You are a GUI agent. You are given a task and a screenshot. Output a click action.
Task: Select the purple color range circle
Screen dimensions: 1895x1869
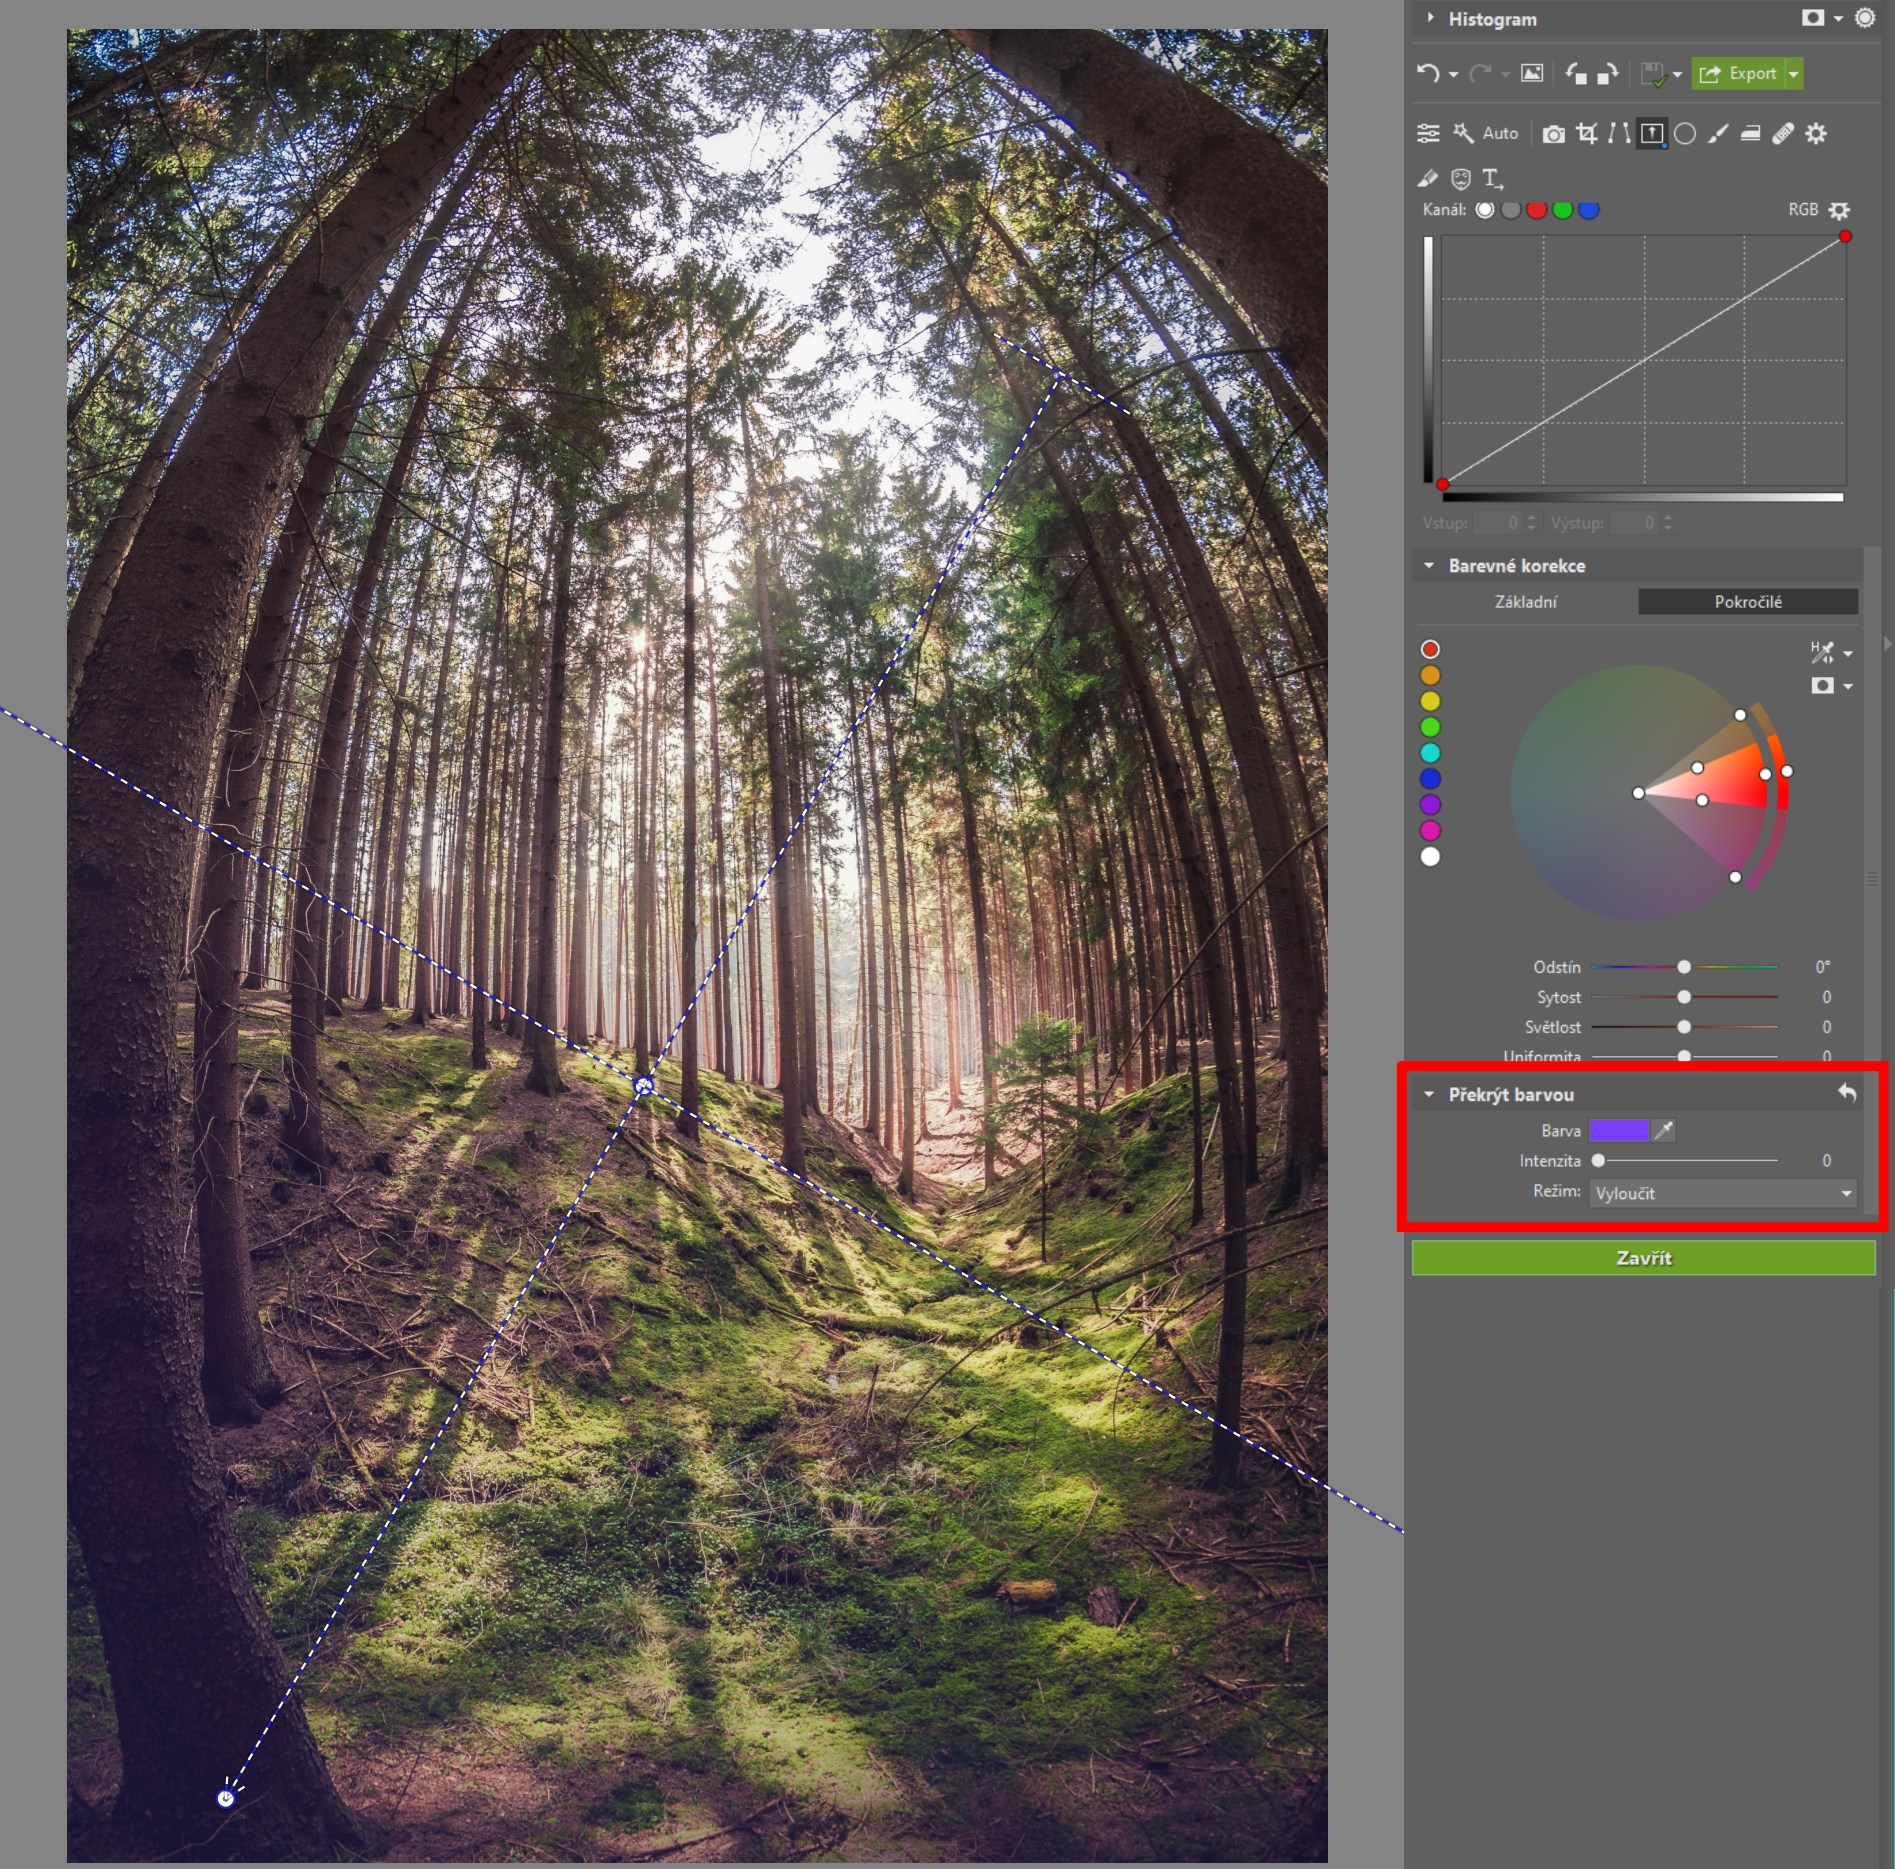coord(1430,804)
